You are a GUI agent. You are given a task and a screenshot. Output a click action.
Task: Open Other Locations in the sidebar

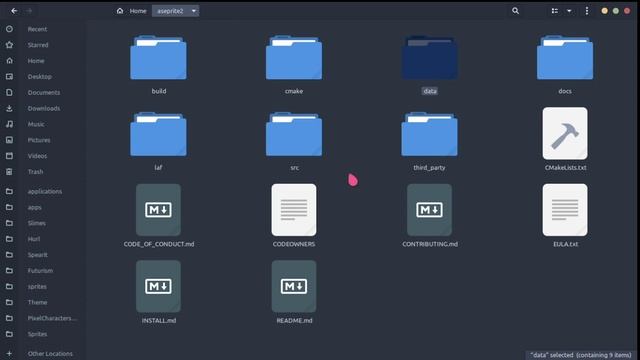click(50, 353)
